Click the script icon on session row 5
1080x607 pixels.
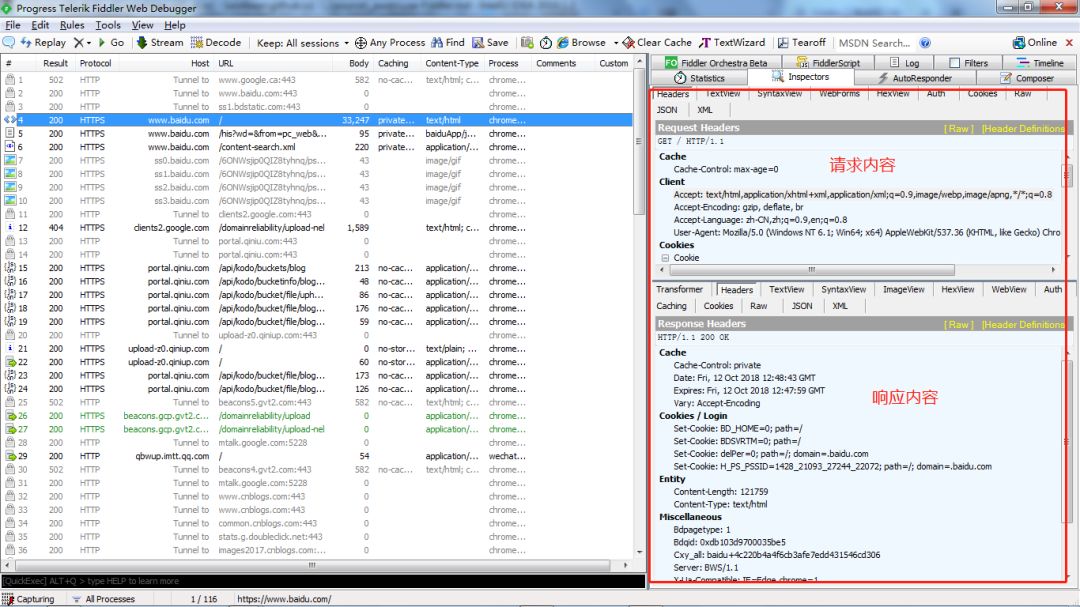pyautogui.click(x=10, y=134)
